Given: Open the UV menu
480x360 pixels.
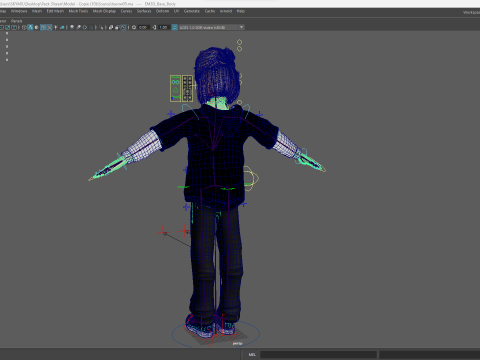Looking at the screenshot, I should point(176,11).
